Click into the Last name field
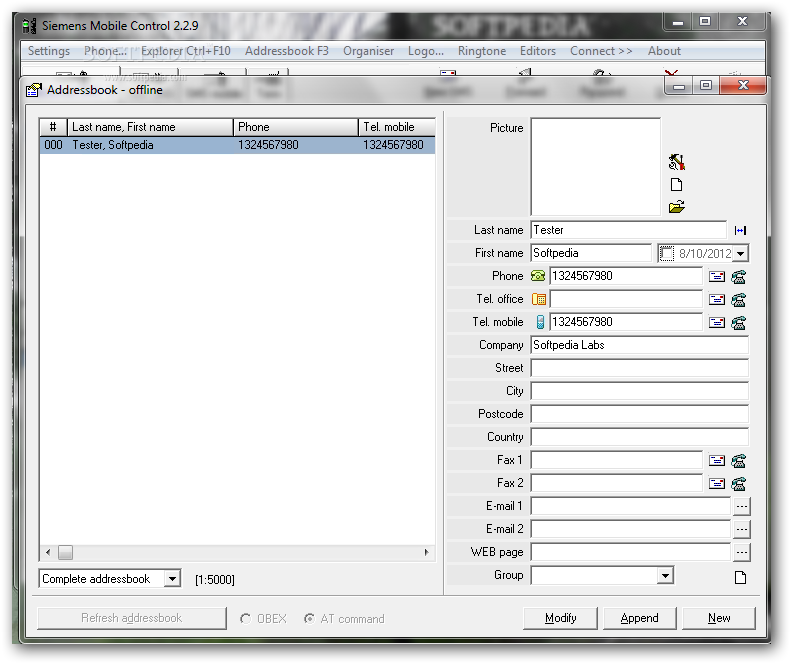 coord(629,230)
